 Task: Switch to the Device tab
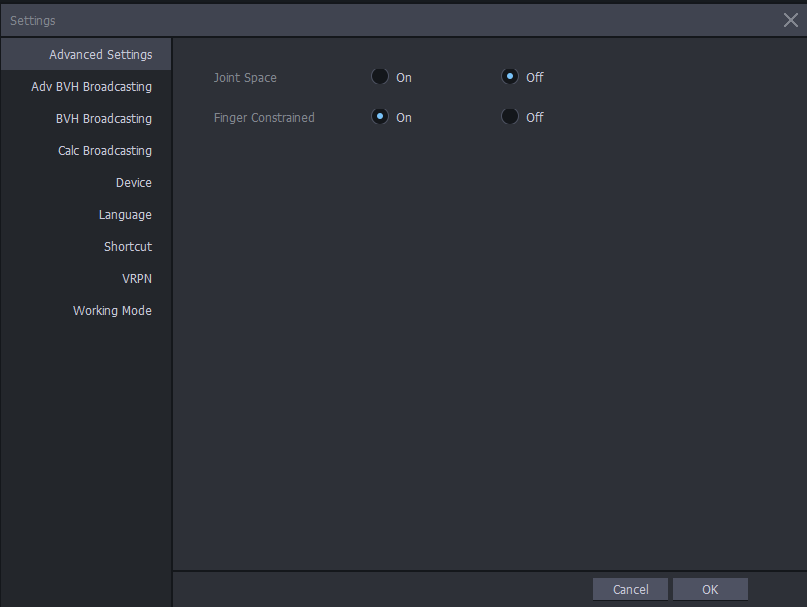(x=86, y=182)
